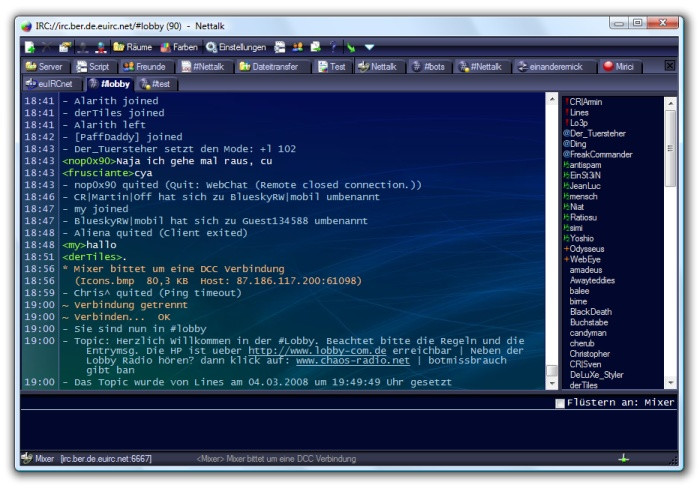Open the Räume rooms list
The image size is (700, 488).
[133, 47]
